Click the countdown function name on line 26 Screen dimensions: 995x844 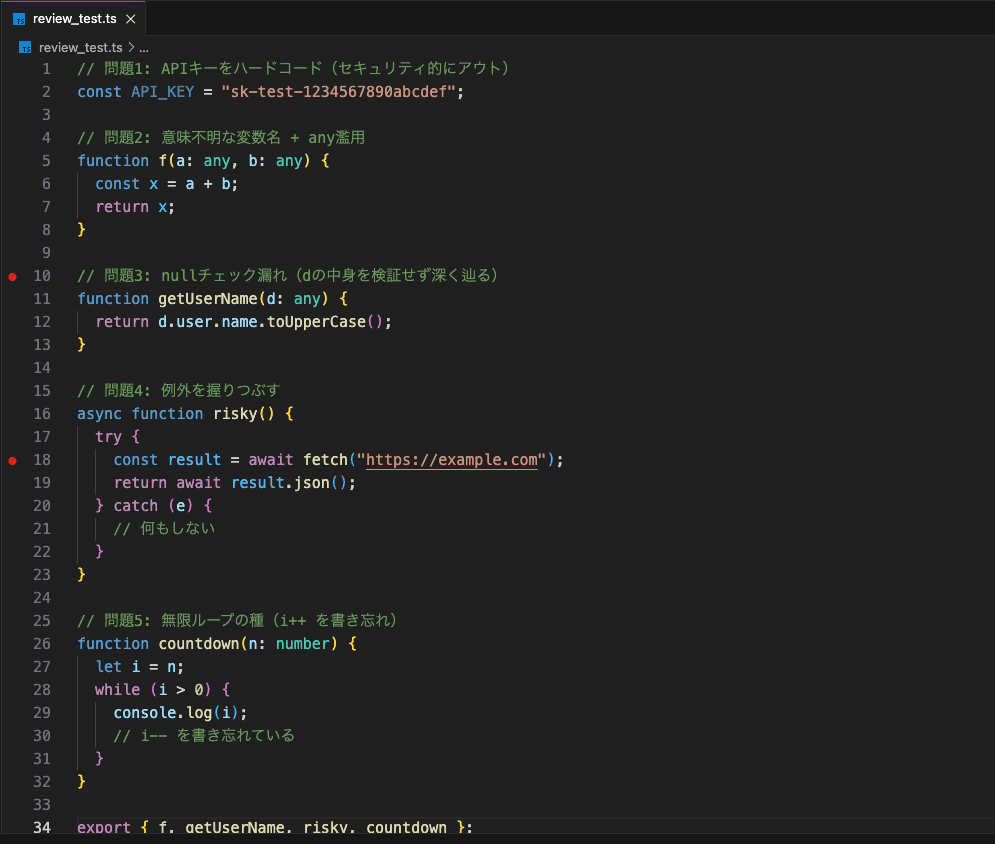pyautogui.click(x=199, y=643)
